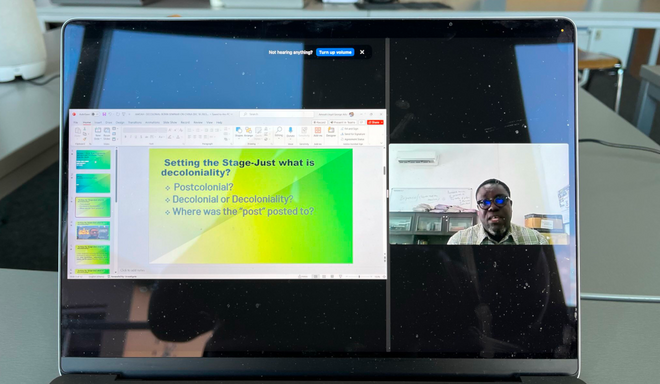Viewport: 660px width, 384px height.
Task: Click the Arrange icon in Drawing group
Action: point(249,132)
